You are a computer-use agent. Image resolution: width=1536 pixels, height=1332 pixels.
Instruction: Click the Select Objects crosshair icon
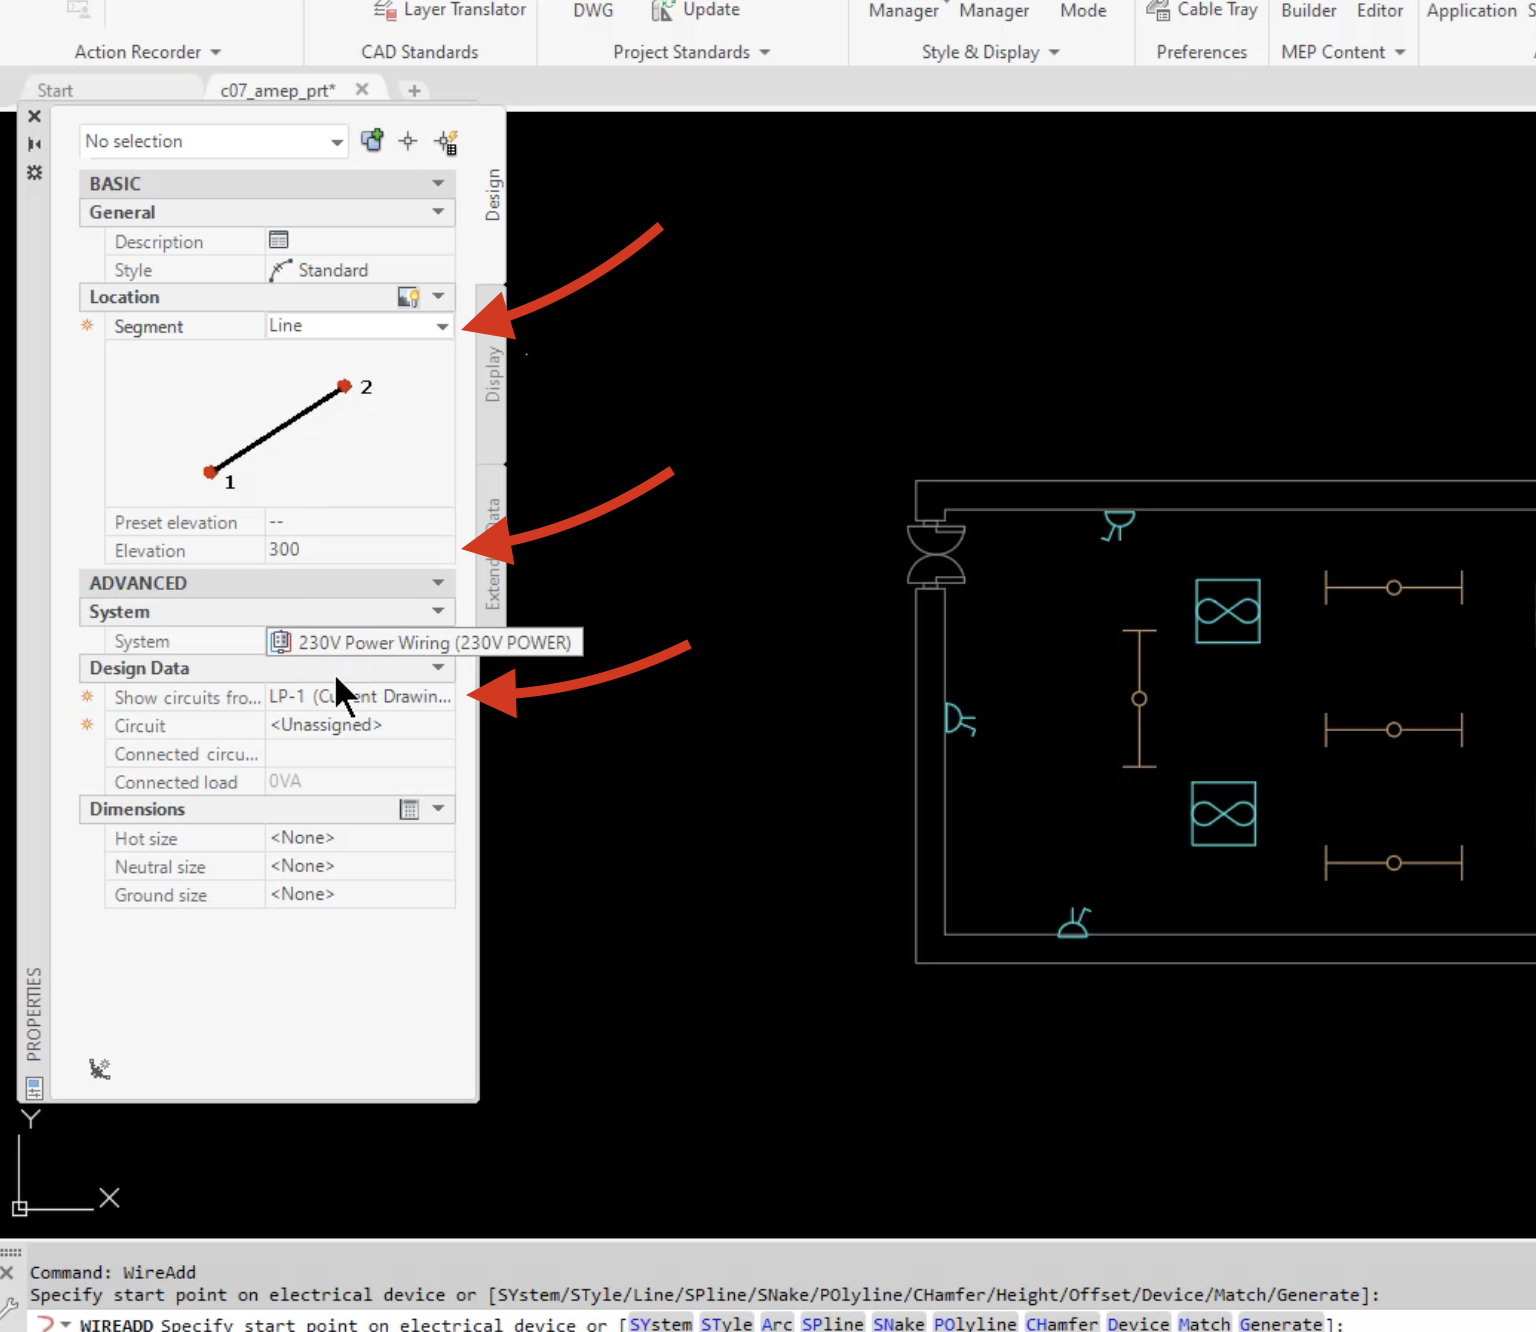[407, 141]
